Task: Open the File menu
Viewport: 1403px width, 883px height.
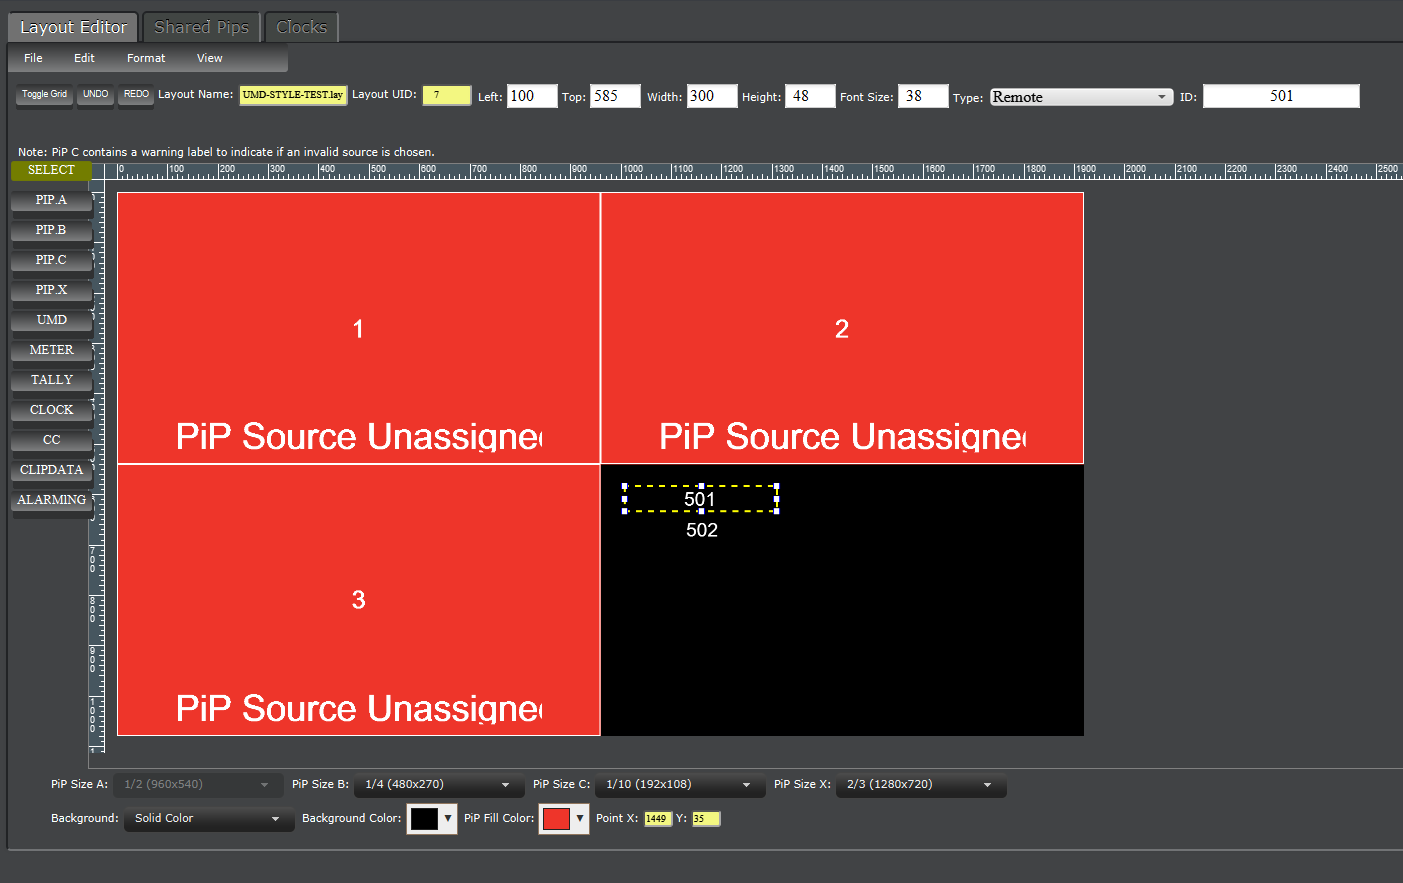Action: point(33,58)
